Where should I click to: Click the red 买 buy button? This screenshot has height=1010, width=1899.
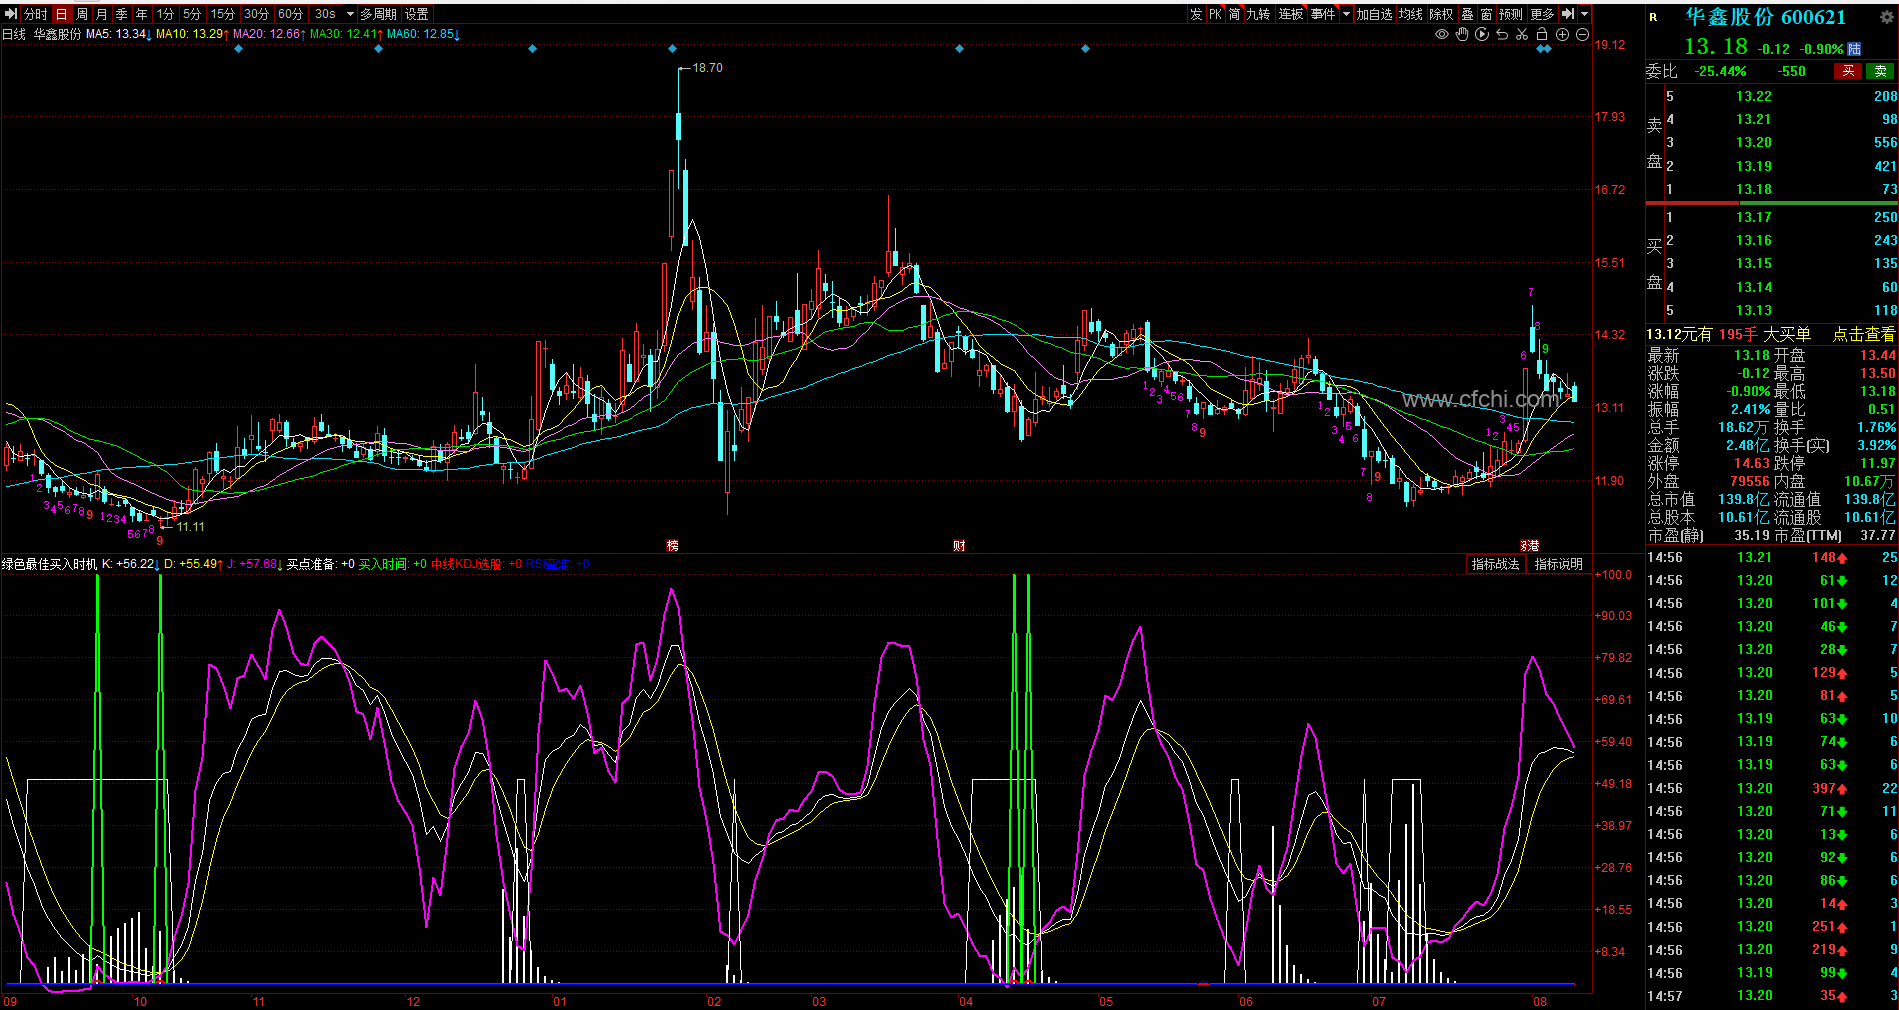1848,71
